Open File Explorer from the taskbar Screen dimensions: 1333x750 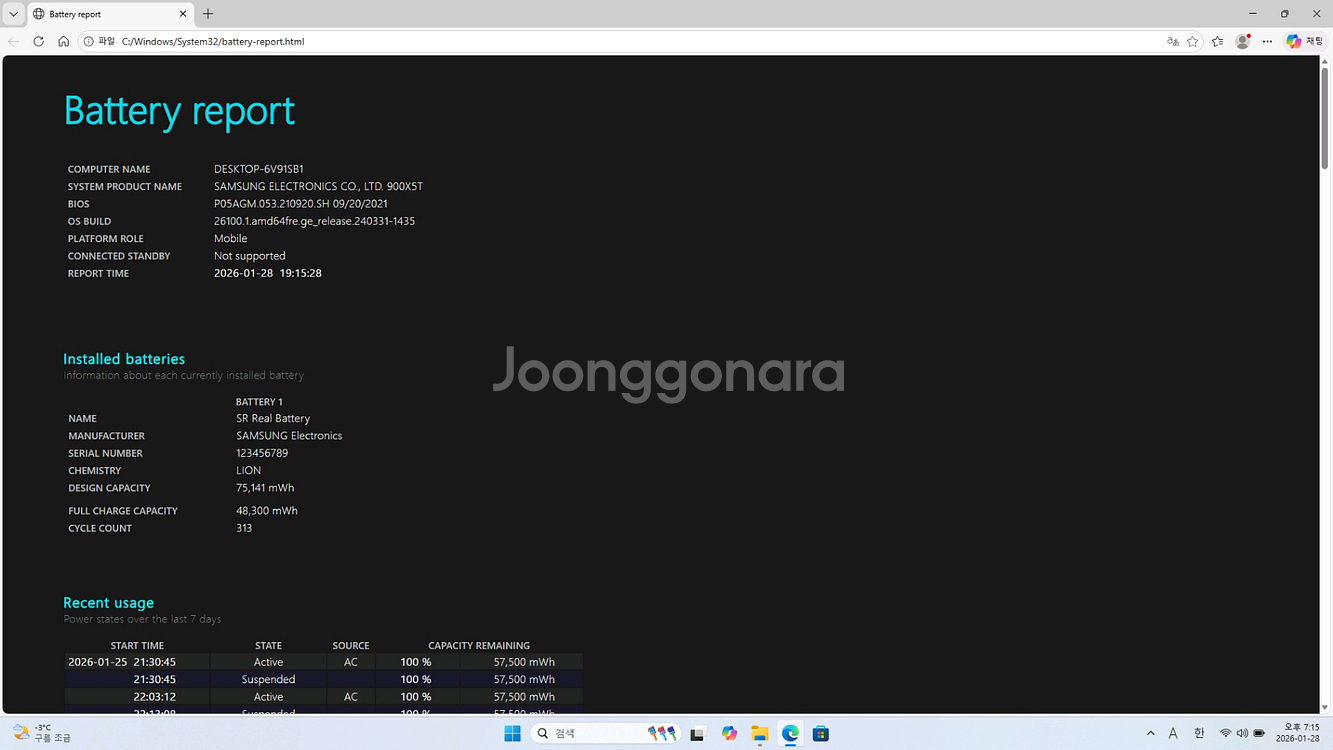759,733
